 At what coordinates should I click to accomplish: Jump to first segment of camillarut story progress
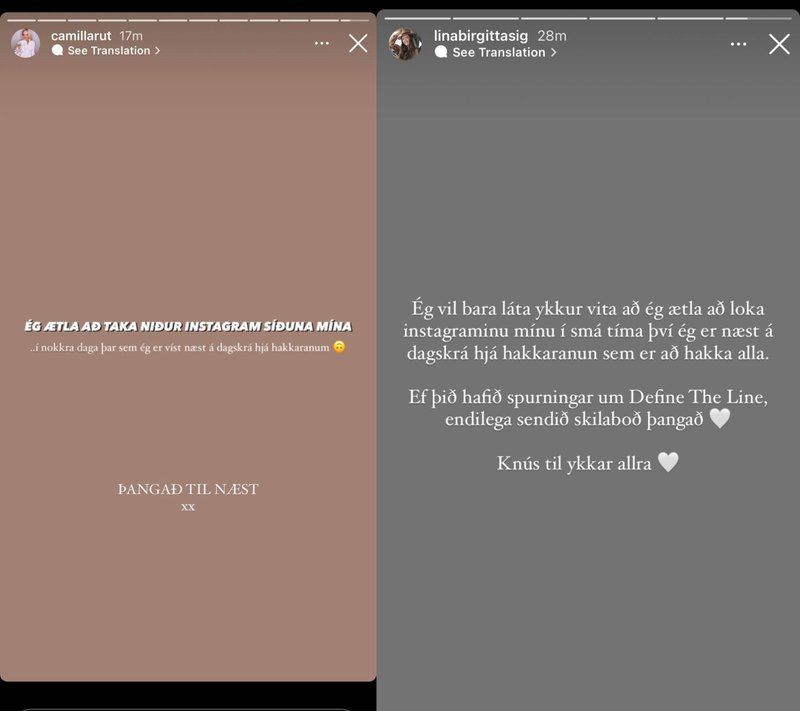[21, 20]
